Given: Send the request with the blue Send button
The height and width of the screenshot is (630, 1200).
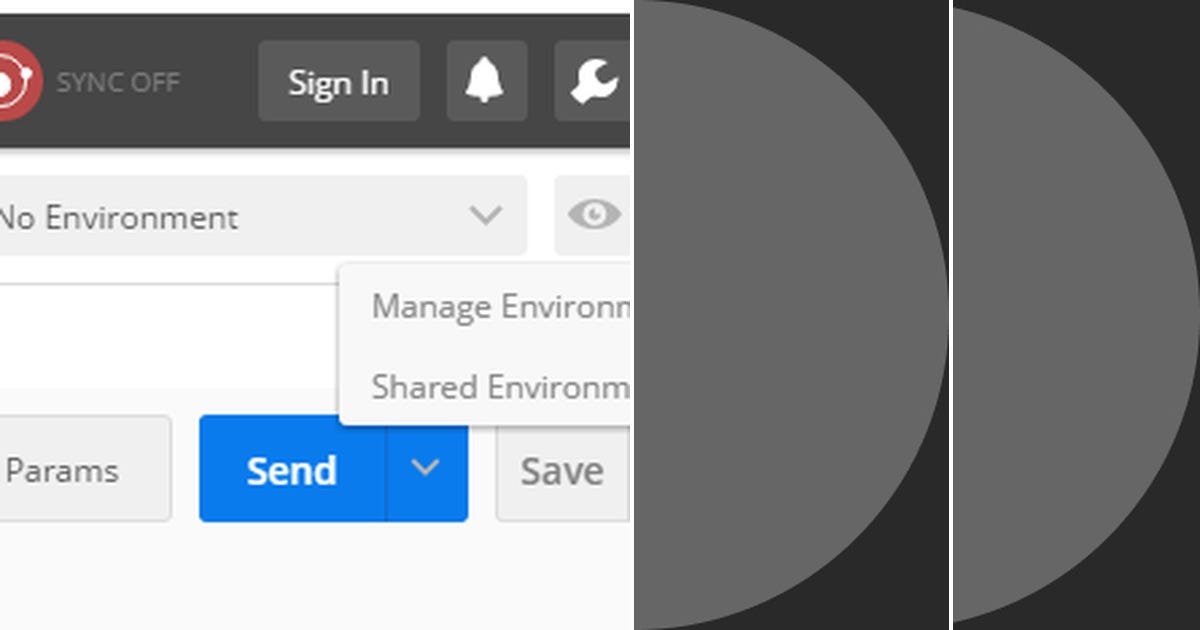Looking at the screenshot, I should point(292,468).
